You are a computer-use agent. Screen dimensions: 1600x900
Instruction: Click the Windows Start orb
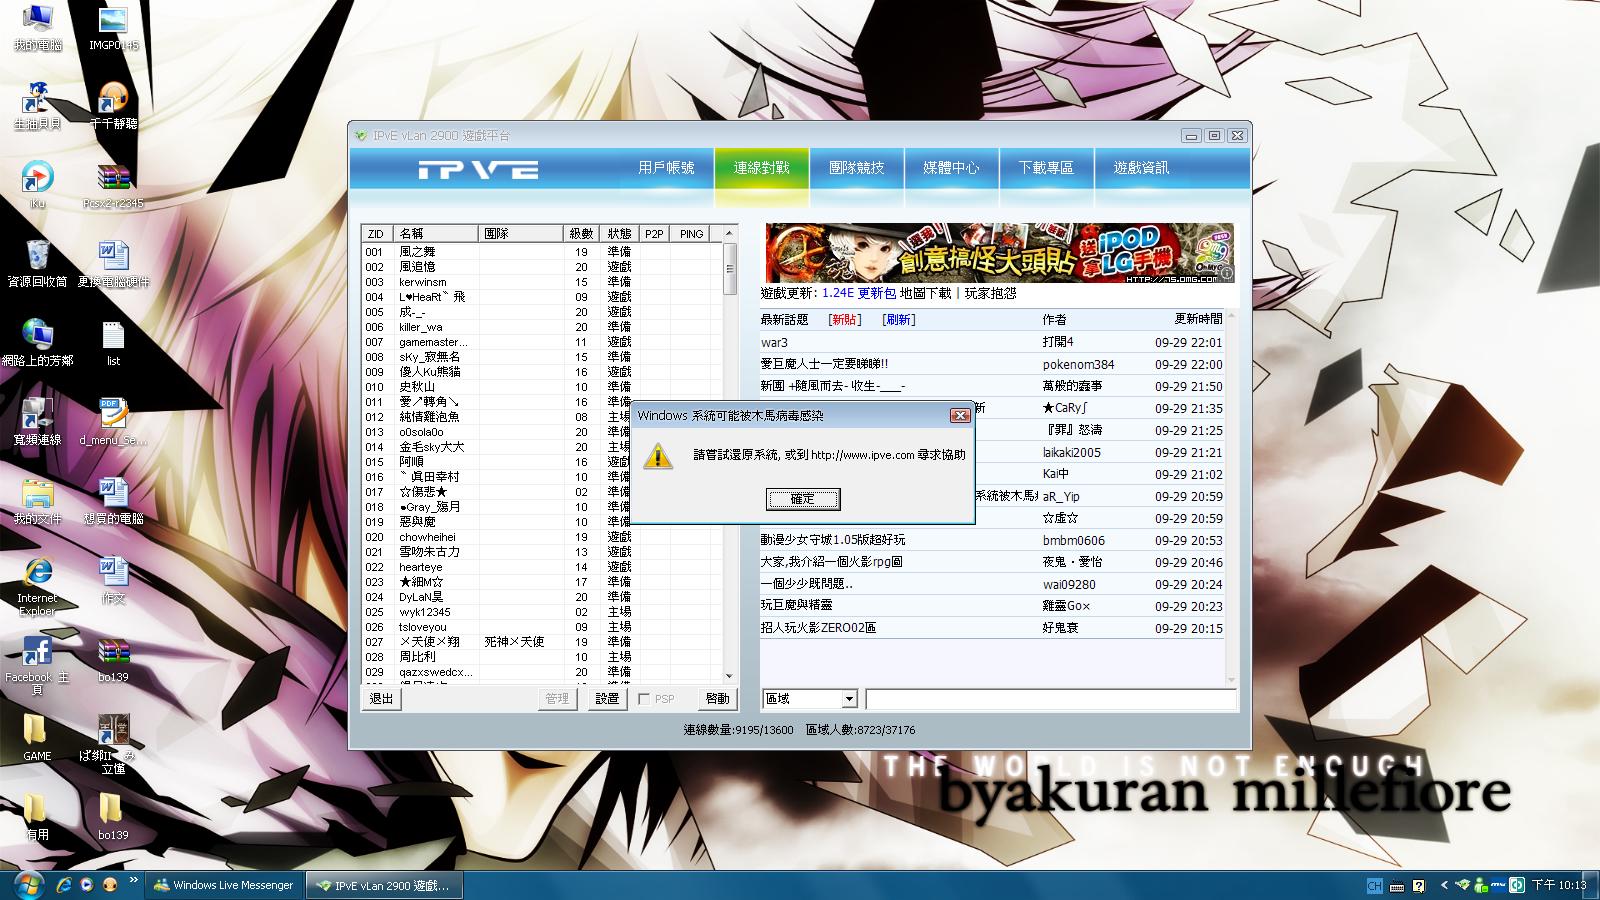click(x=27, y=884)
